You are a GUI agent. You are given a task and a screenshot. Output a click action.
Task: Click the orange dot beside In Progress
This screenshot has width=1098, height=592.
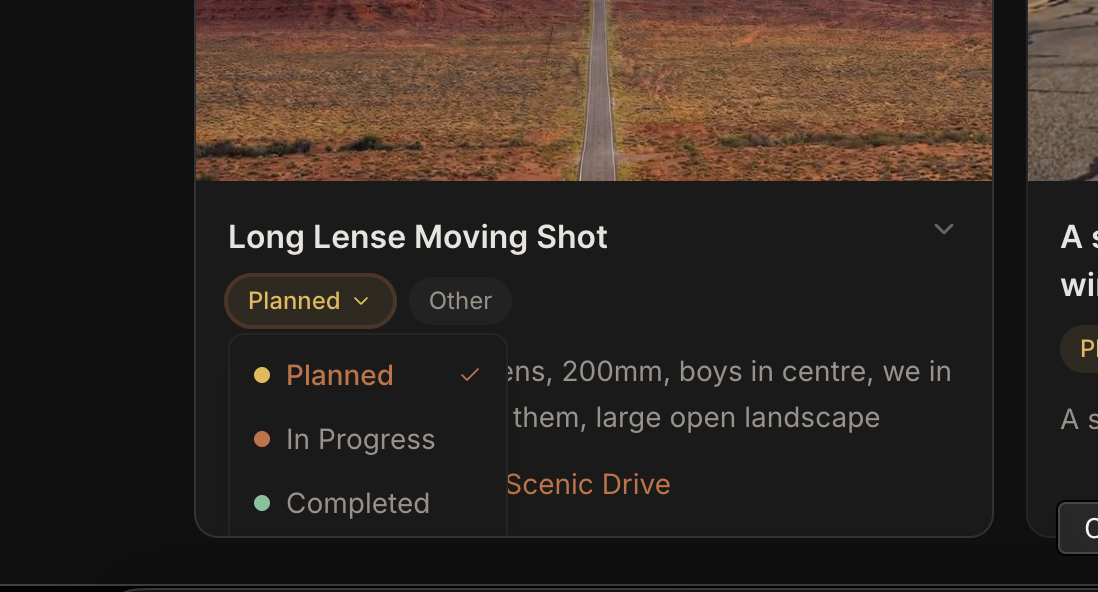(262, 439)
